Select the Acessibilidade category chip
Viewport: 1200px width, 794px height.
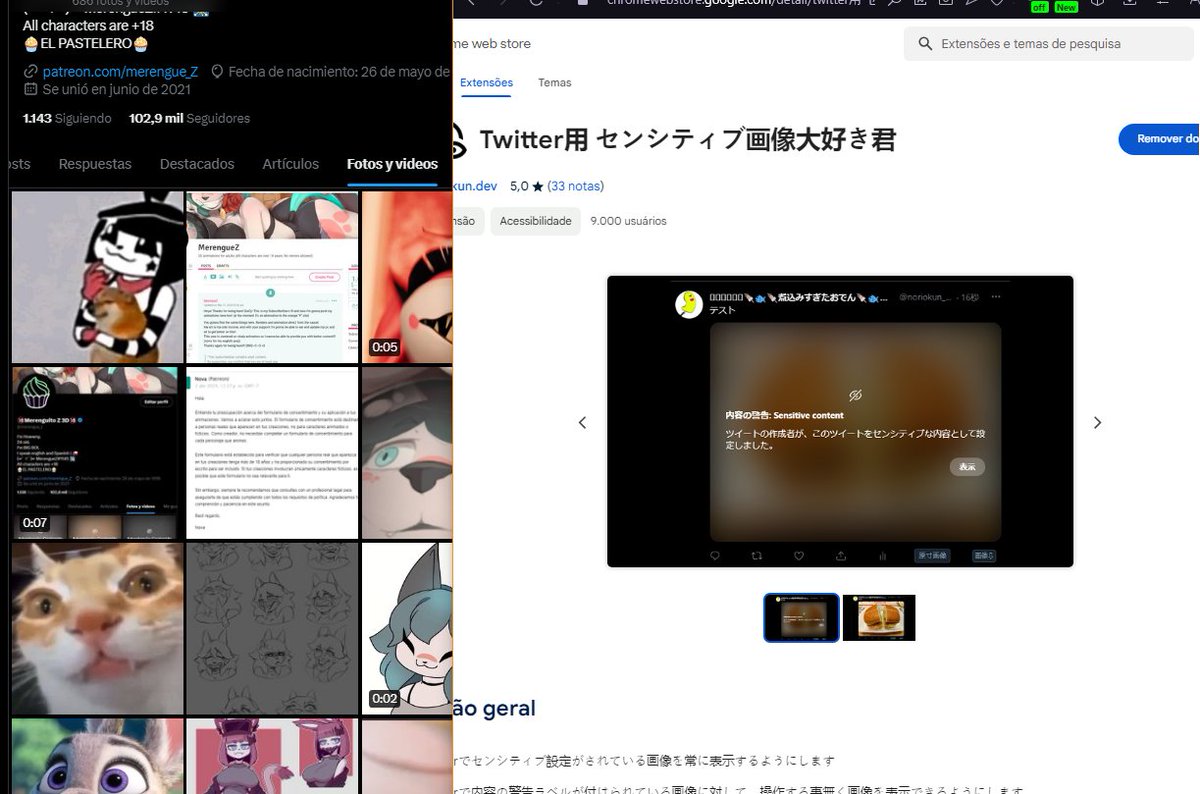[535, 221]
